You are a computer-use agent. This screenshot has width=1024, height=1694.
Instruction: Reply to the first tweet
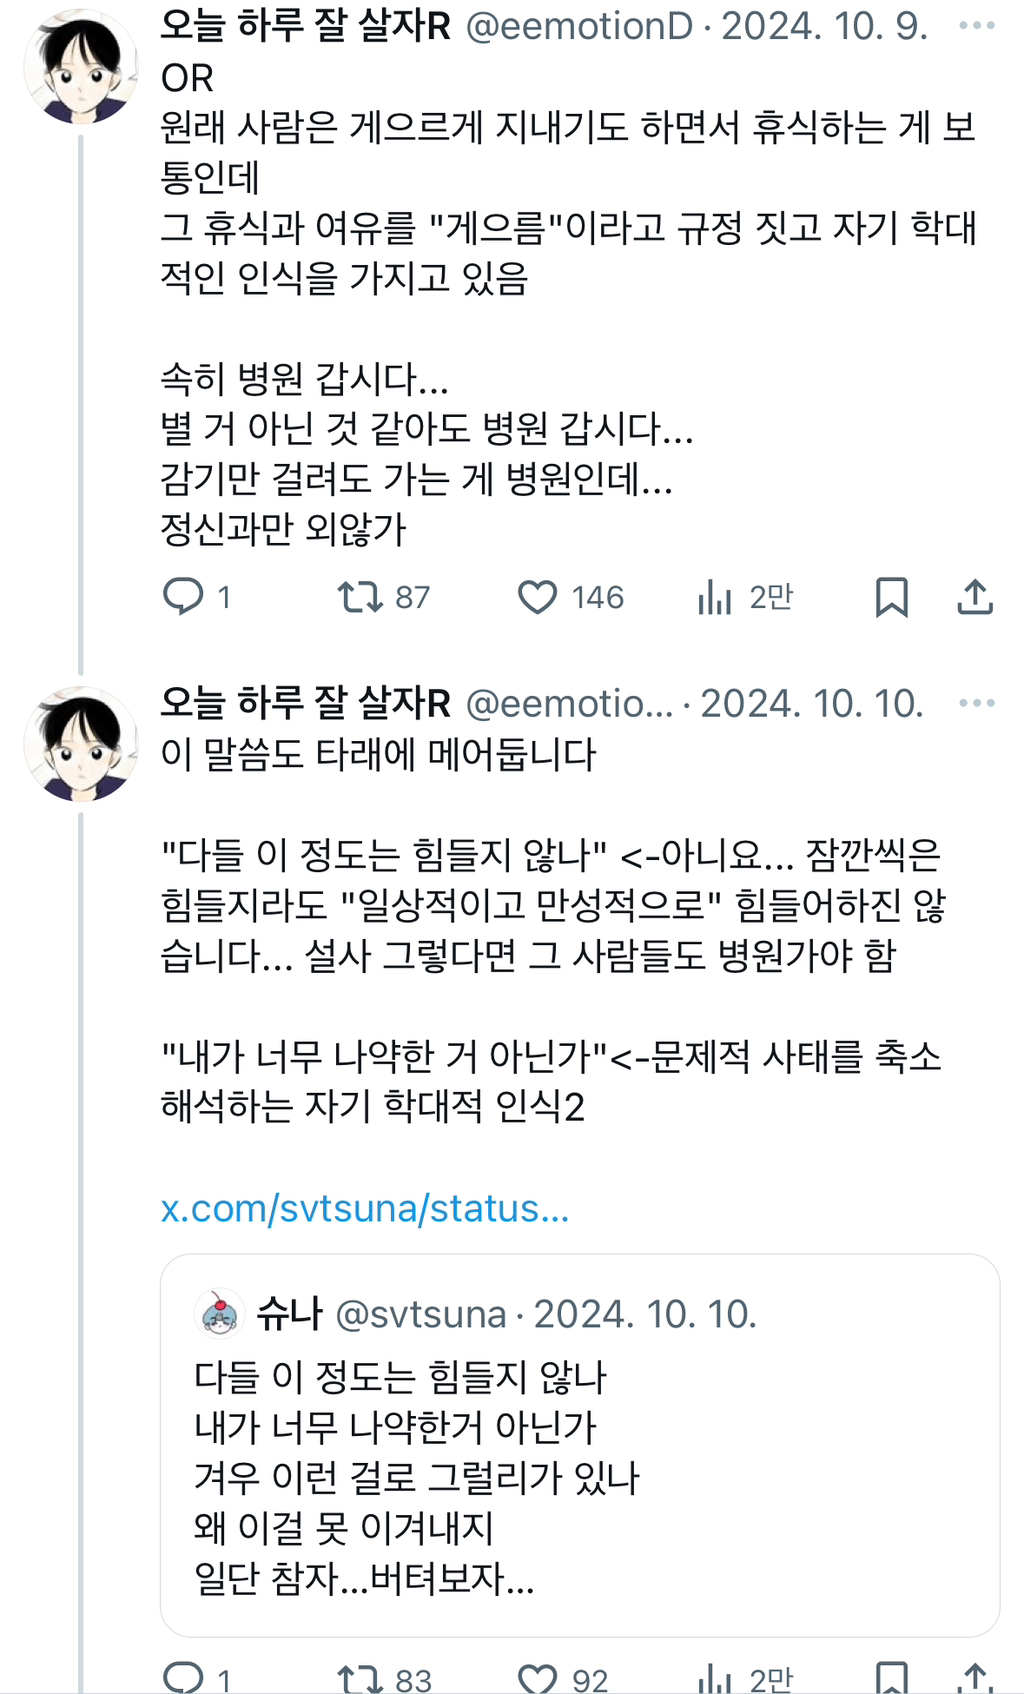tap(187, 597)
